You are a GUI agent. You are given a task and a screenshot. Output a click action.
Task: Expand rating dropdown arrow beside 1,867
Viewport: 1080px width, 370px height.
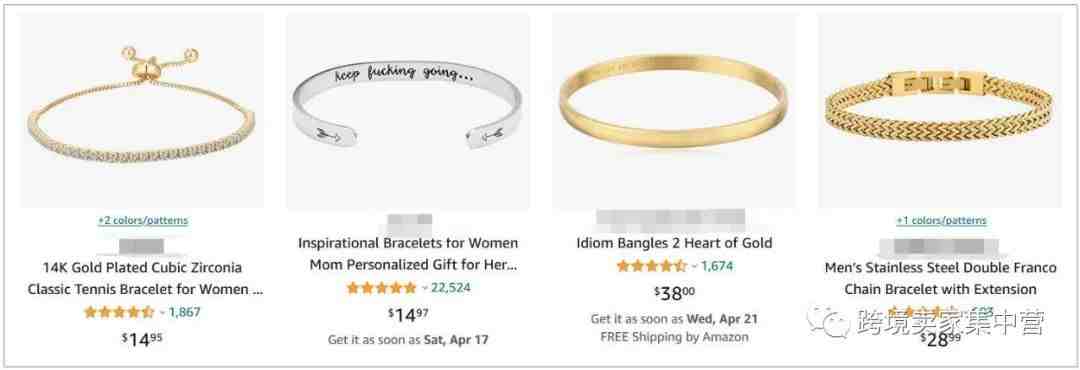[162, 313]
